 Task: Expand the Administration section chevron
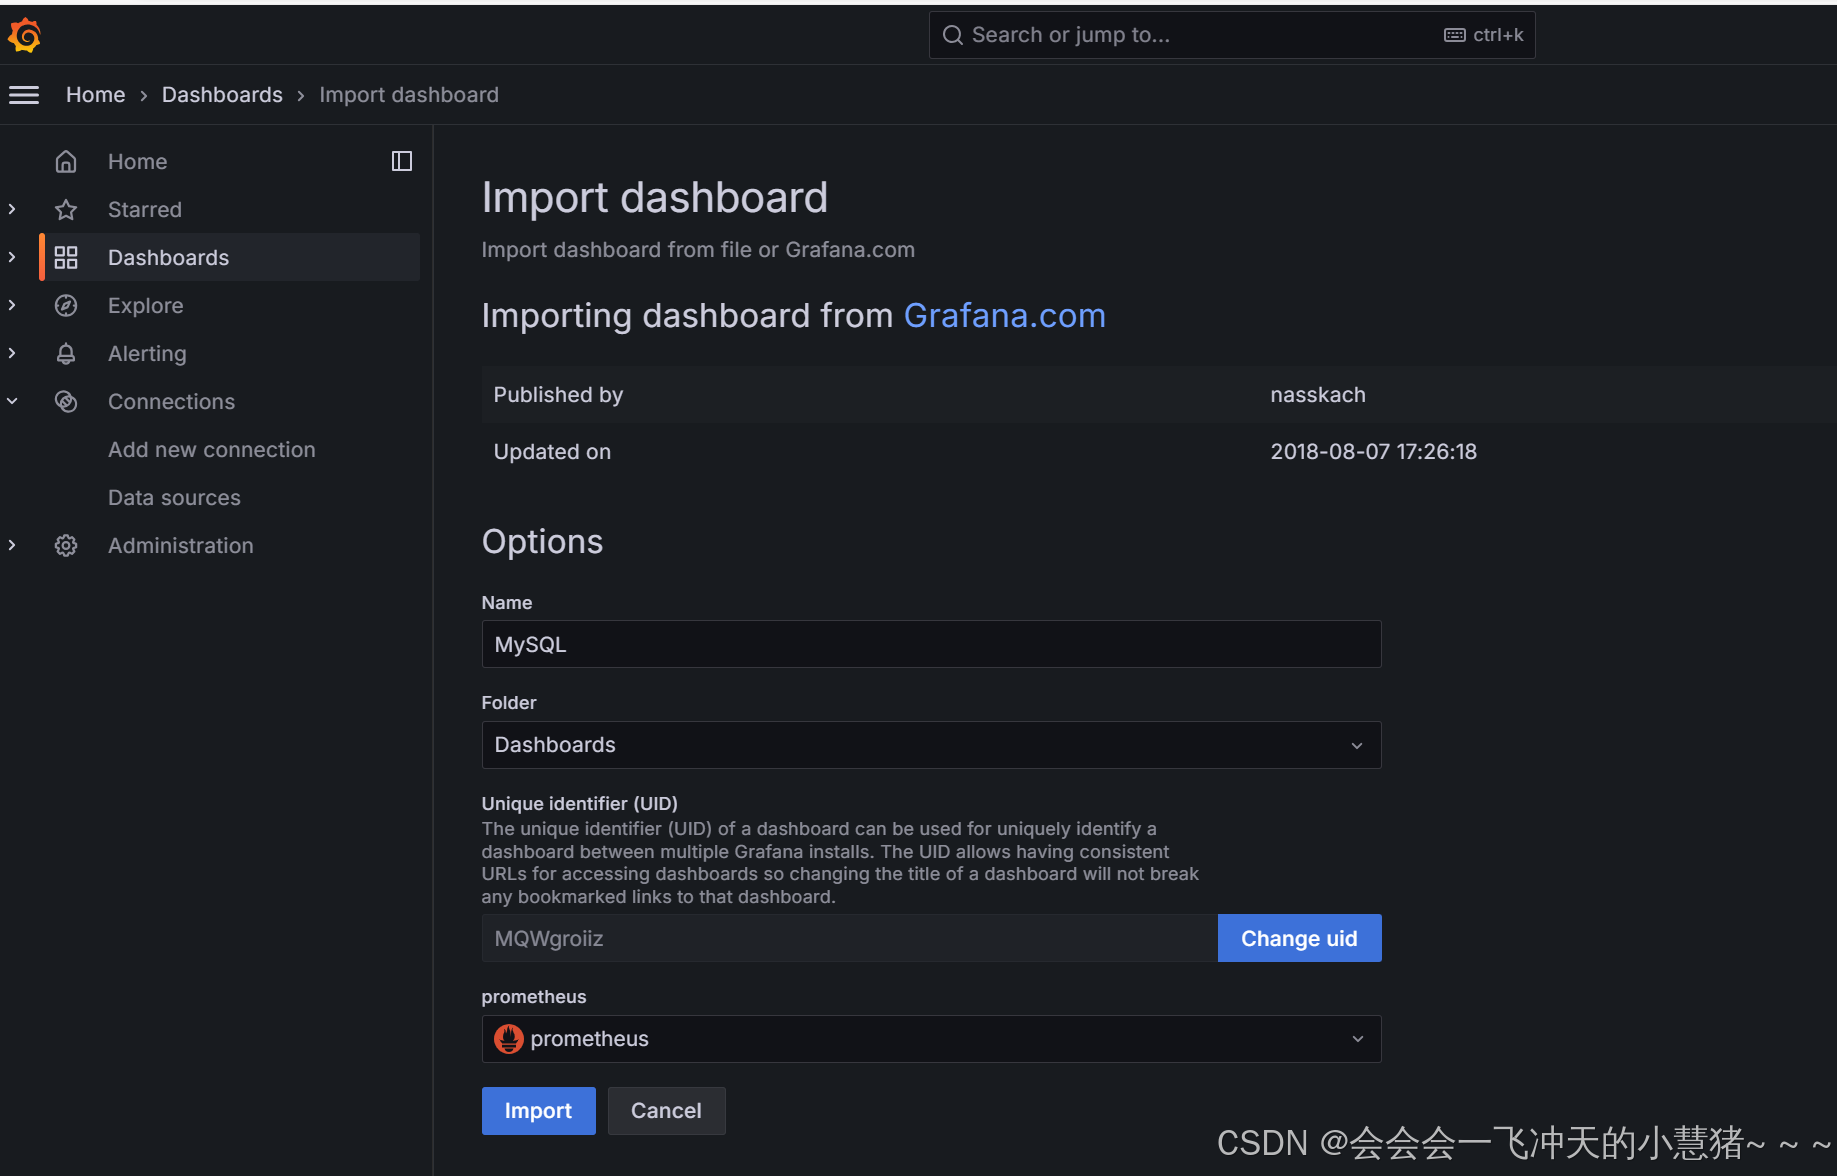[x=12, y=545]
